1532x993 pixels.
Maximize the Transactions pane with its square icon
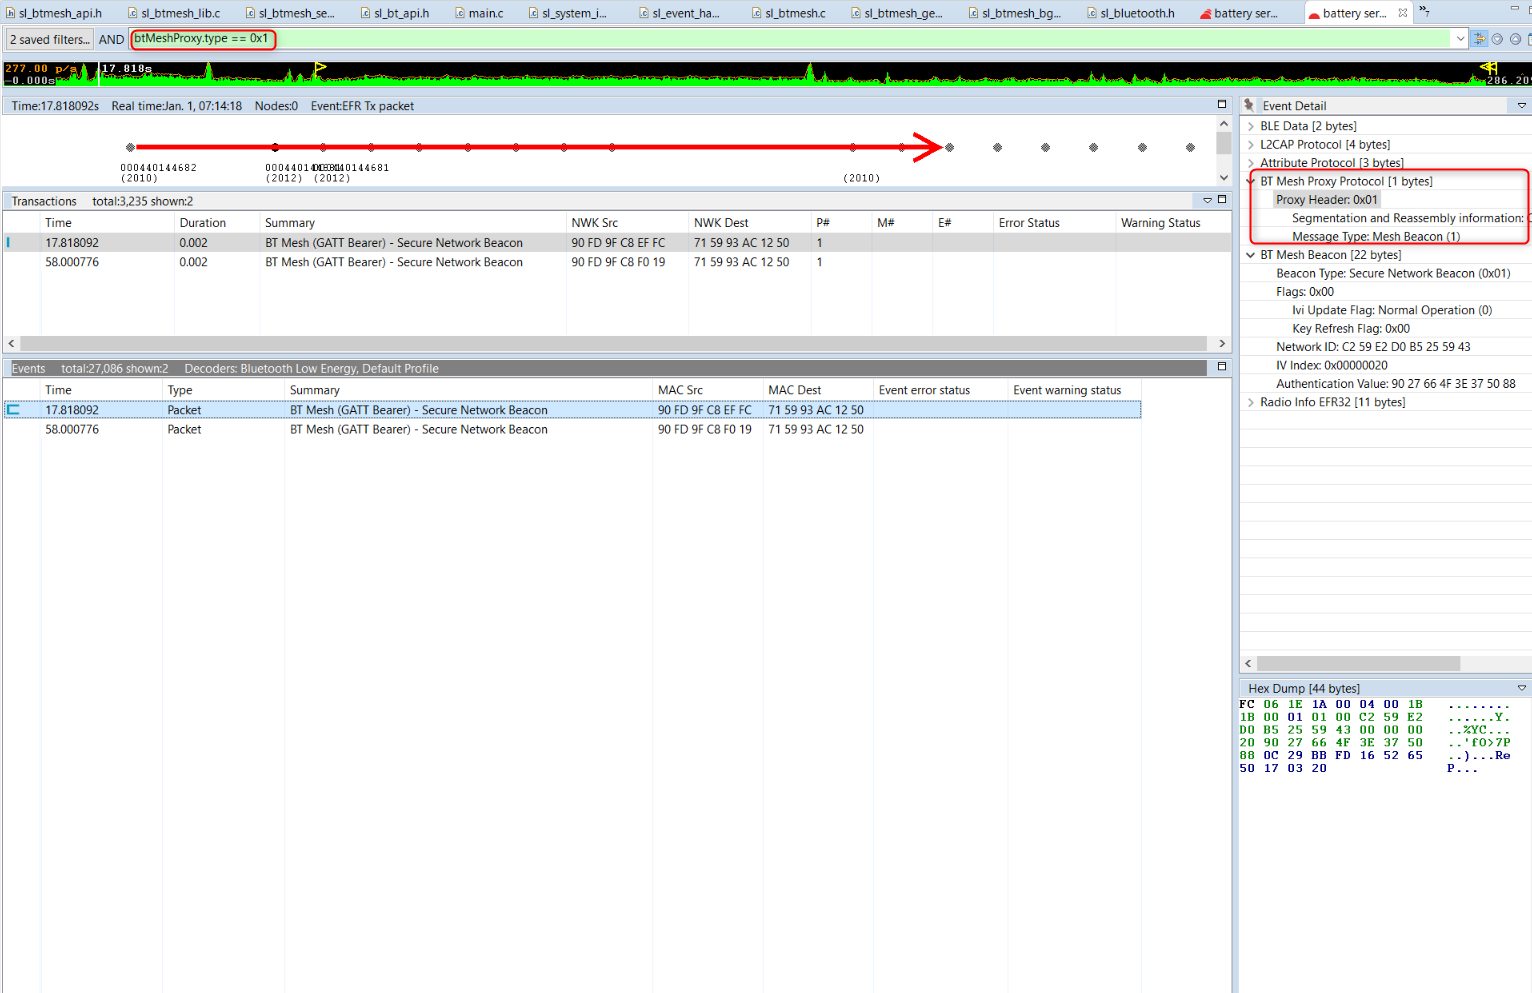[x=1222, y=200]
